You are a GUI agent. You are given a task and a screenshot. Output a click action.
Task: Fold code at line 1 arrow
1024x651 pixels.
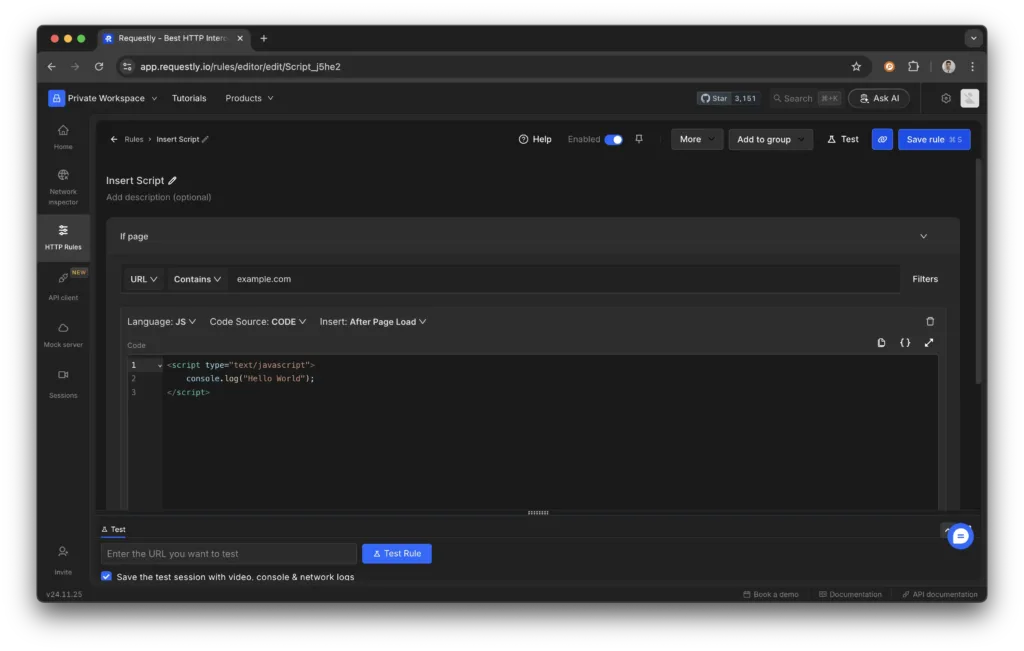[159, 365]
